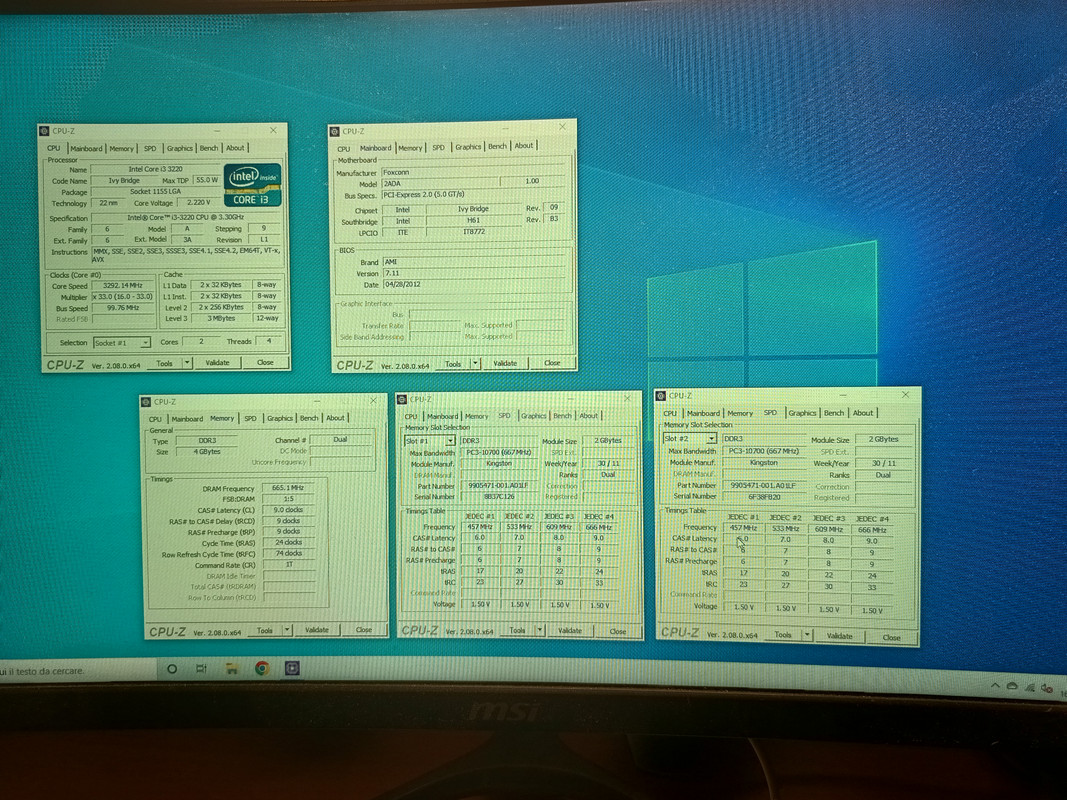This screenshot has width=1067, height=800.
Task: Switch to CPU tab in Slot #2 SPD window
Action: (x=670, y=413)
